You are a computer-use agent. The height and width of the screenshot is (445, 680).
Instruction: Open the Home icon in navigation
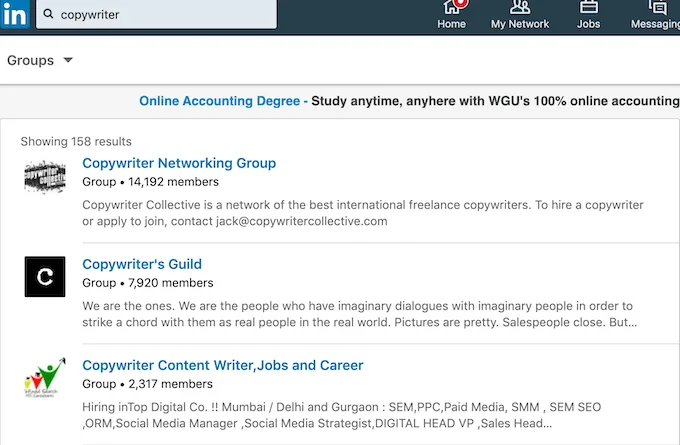click(451, 7)
